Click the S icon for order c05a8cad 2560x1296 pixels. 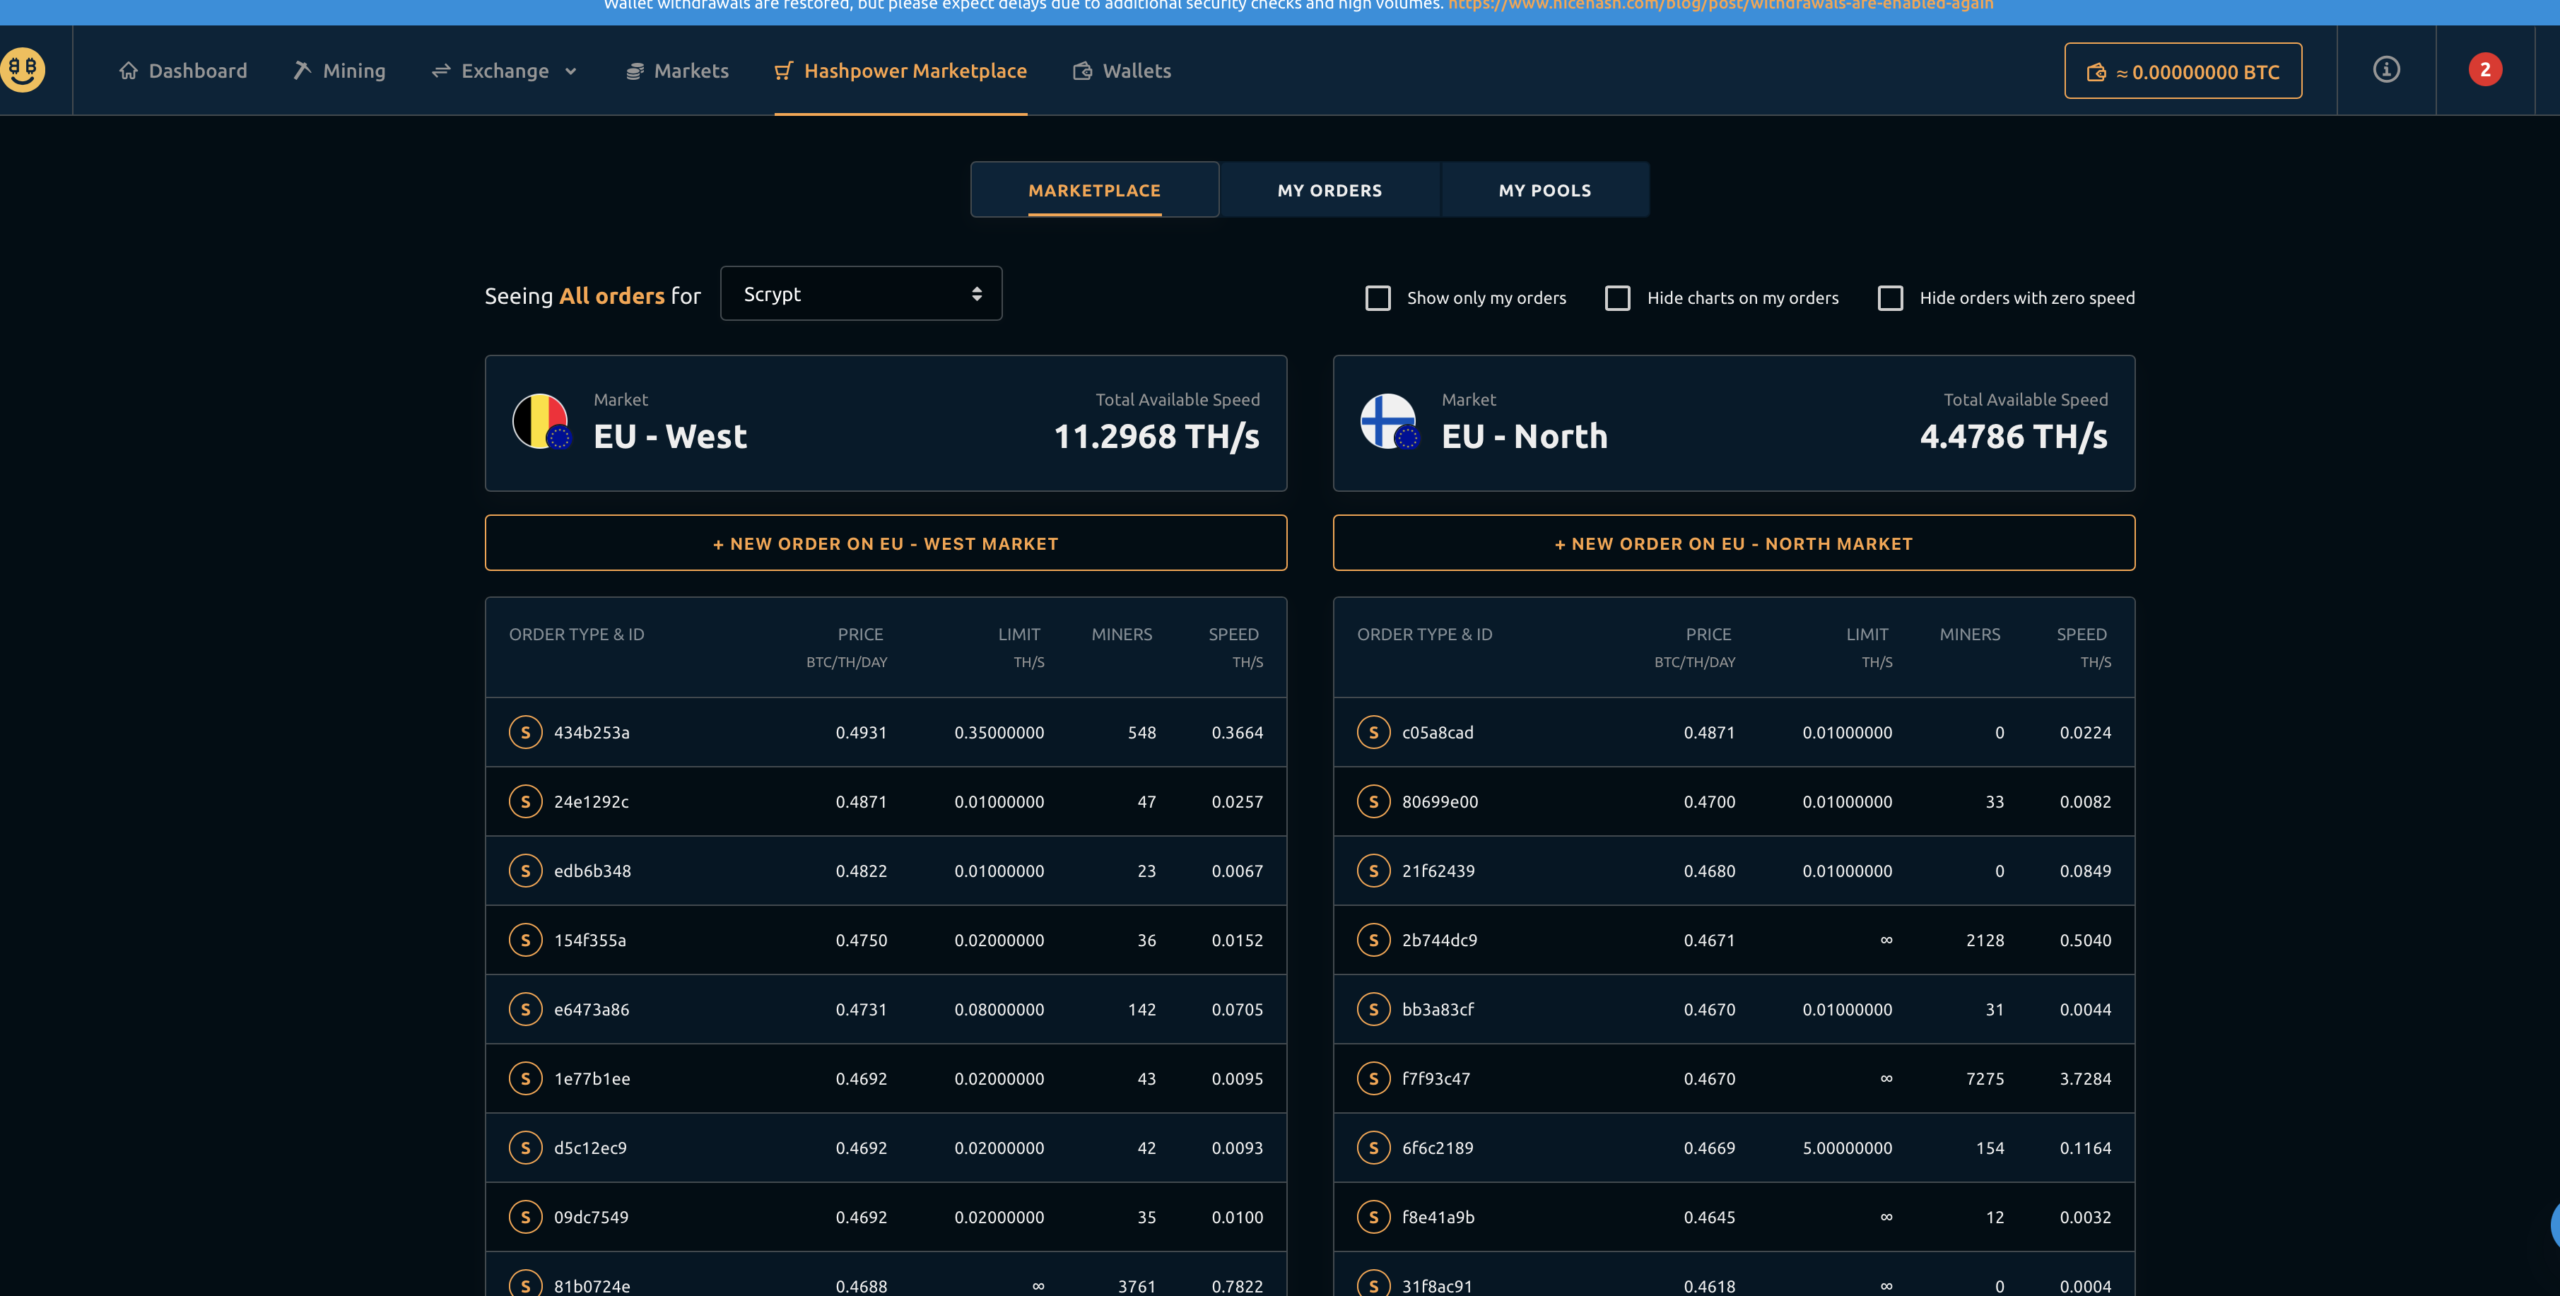pos(1373,732)
